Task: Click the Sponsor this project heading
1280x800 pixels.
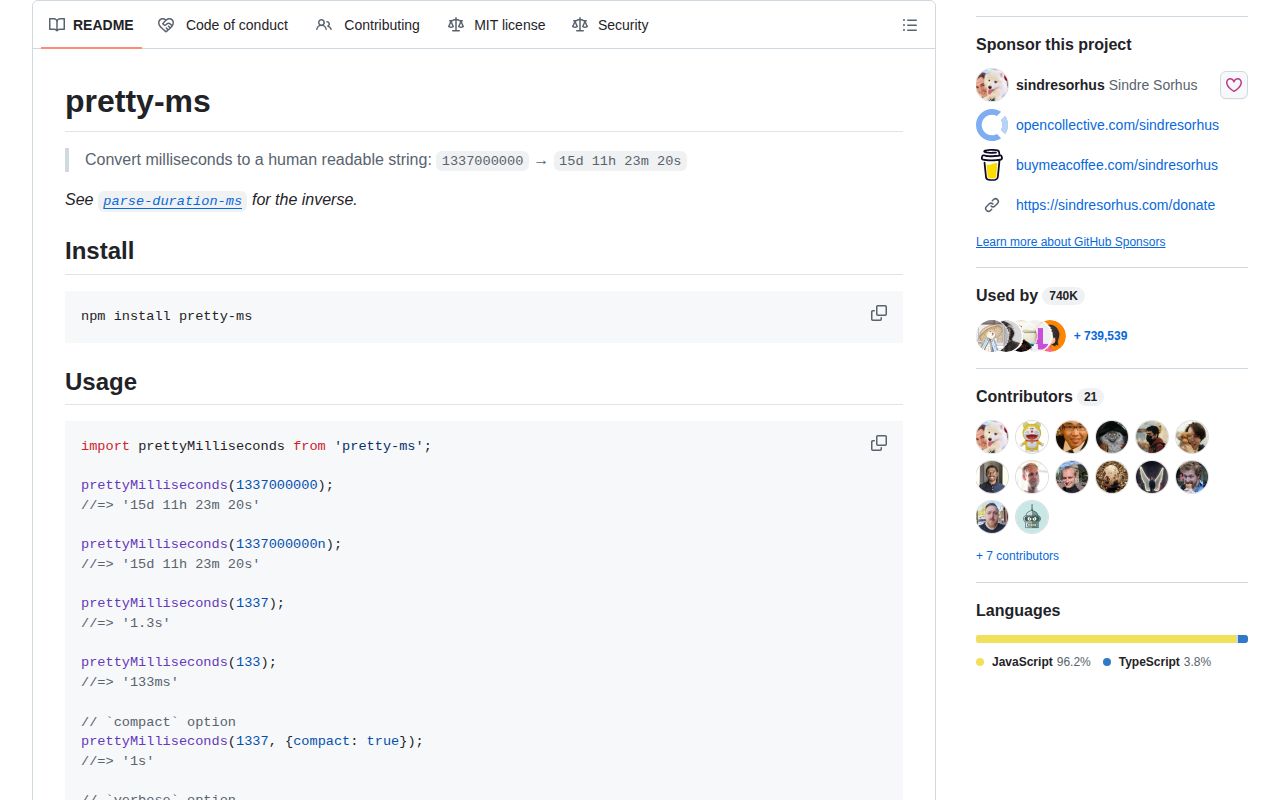Action: 1054,44
